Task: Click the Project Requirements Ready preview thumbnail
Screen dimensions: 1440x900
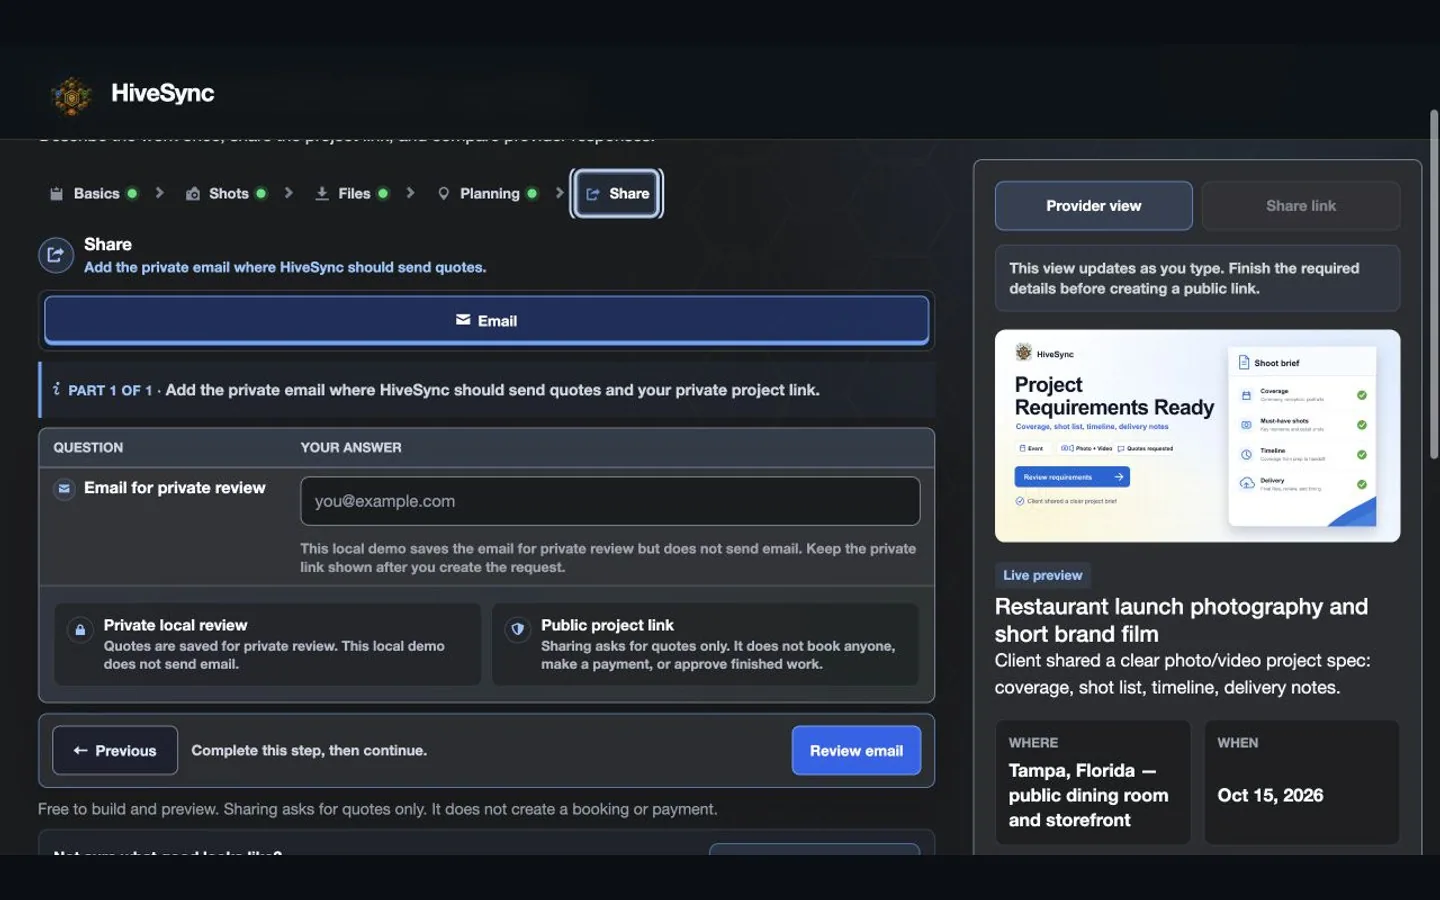Action: click(1197, 436)
